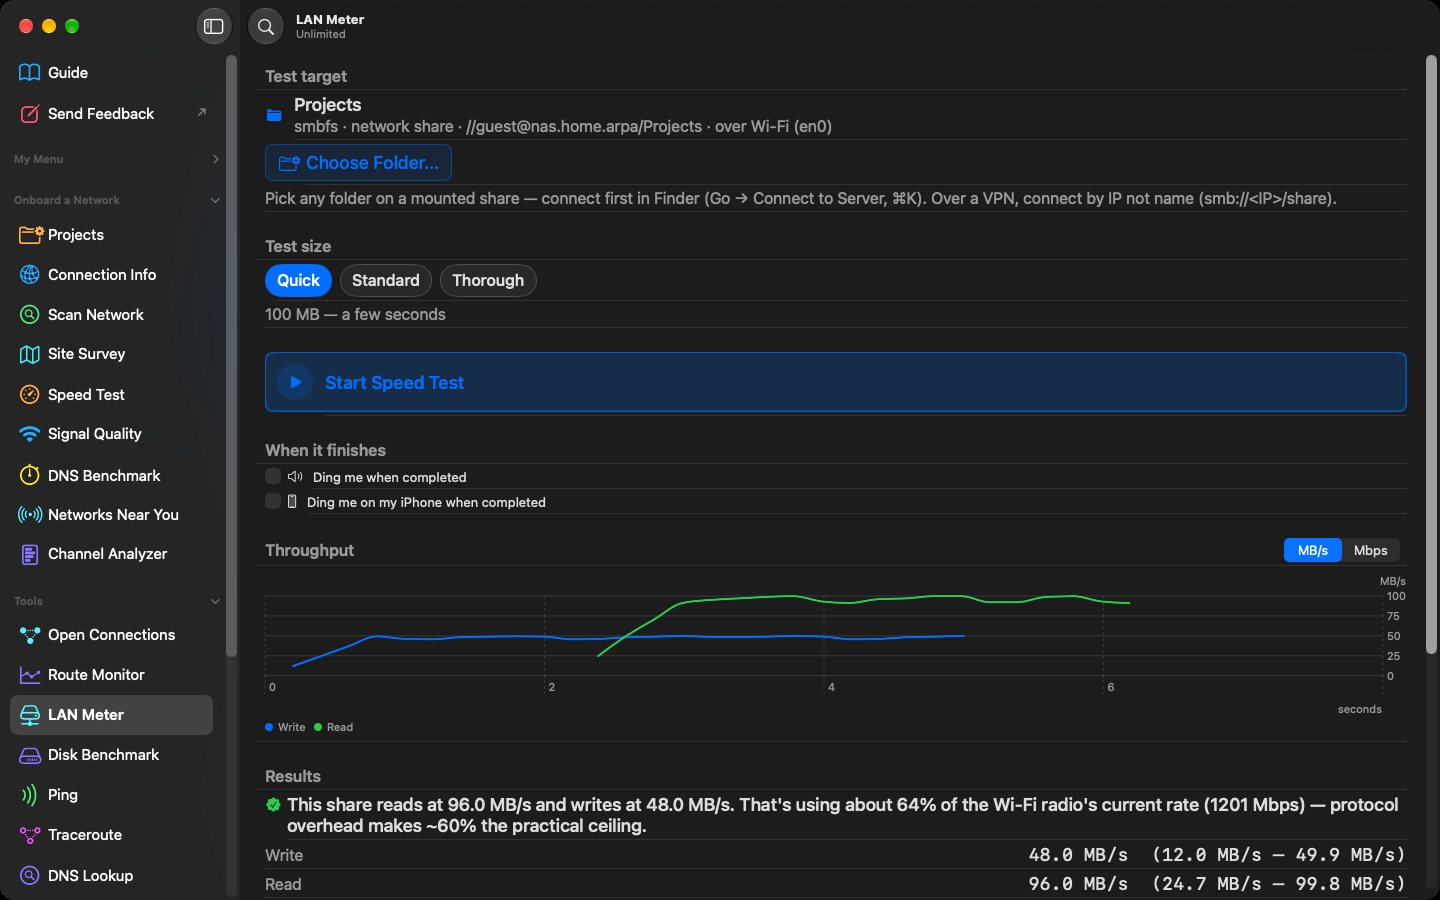Click the blue folder icon beside Projects target
This screenshot has height=900, width=1440.
point(274,115)
